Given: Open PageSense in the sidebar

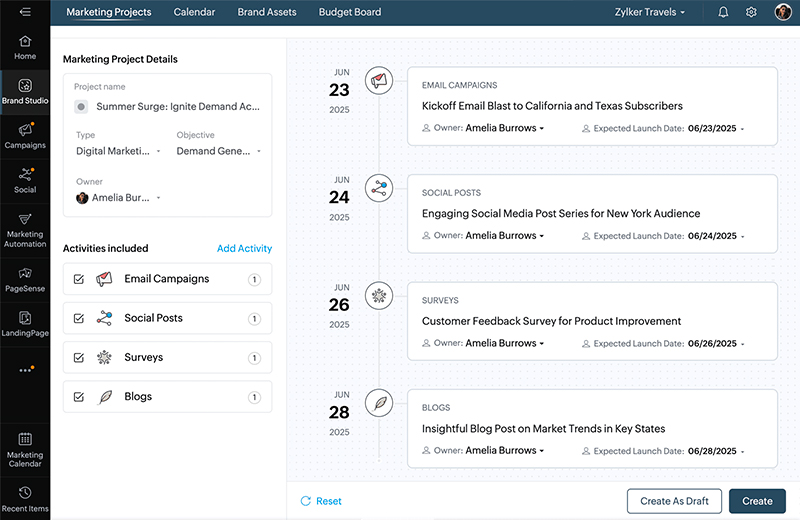Looking at the screenshot, I should [25, 278].
